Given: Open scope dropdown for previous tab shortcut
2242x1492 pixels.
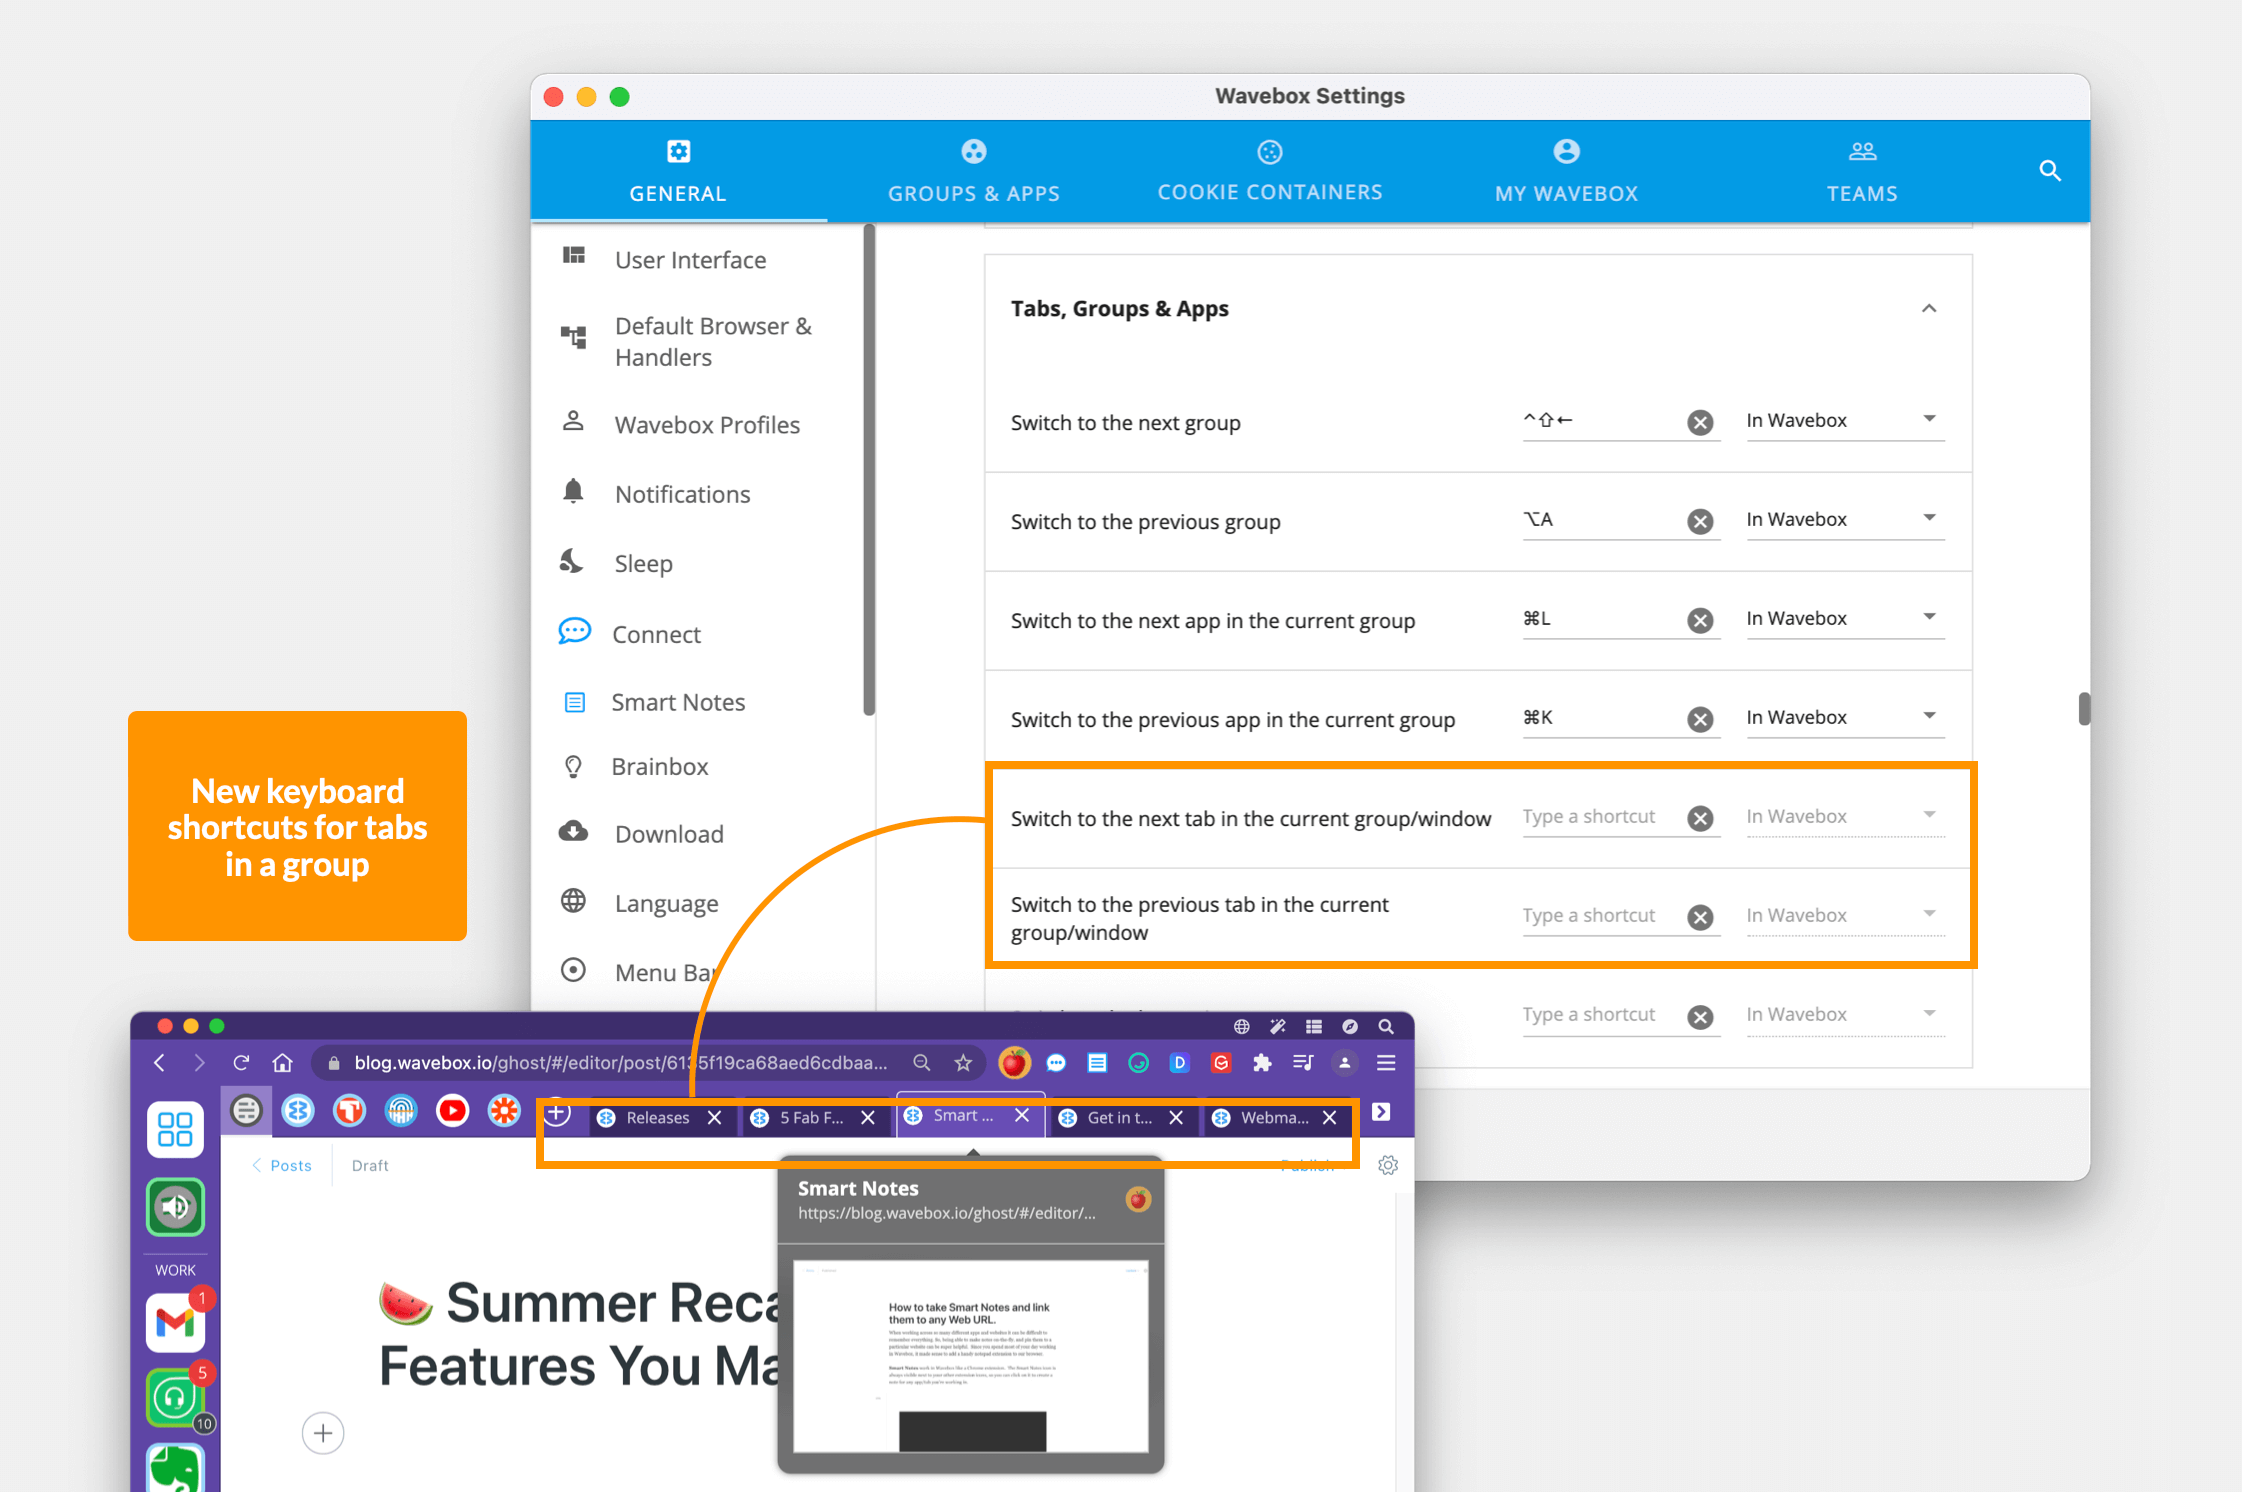Looking at the screenshot, I should point(1845,916).
